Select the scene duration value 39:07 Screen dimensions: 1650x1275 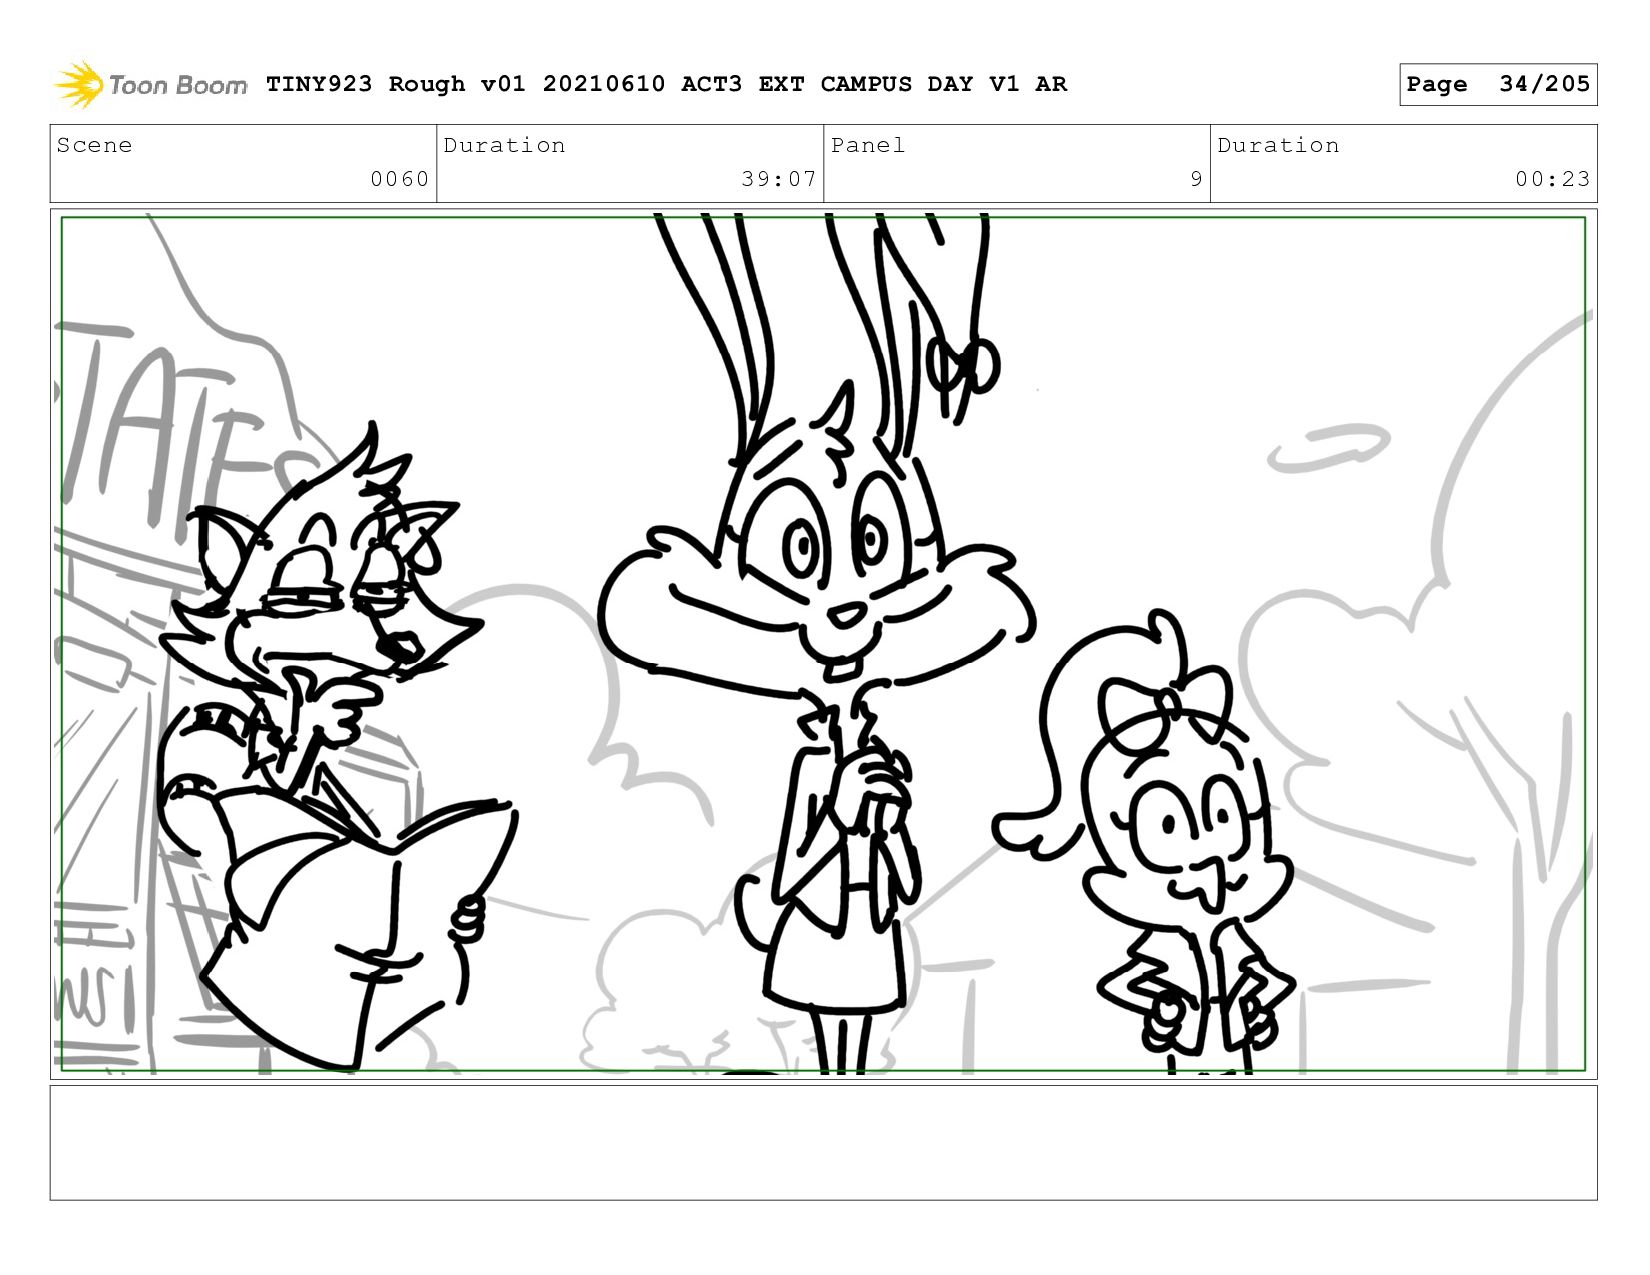click(x=779, y=179)
